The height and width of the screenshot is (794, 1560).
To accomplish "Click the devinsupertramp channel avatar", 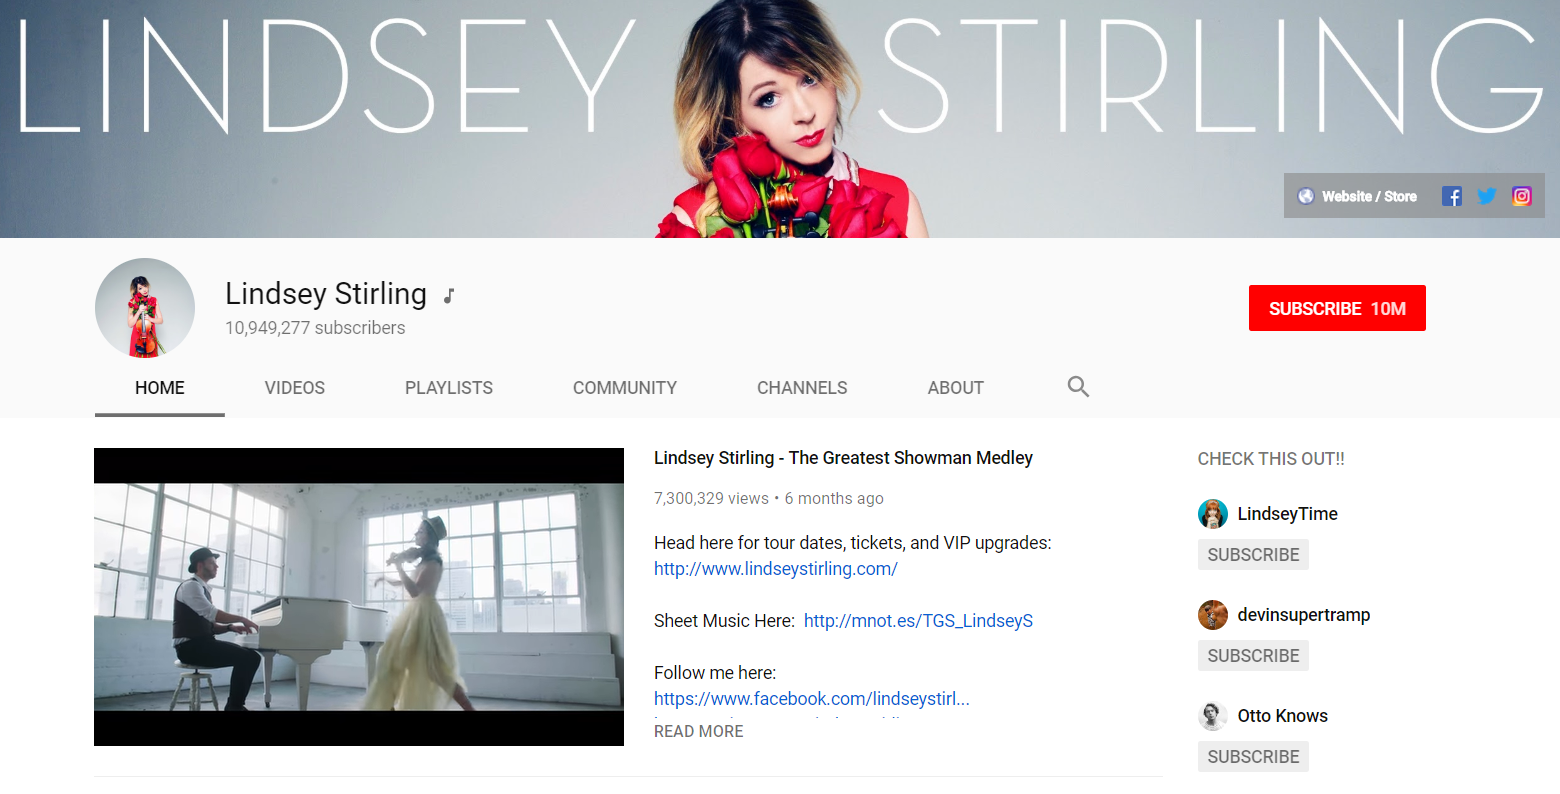I will 1213,615.
